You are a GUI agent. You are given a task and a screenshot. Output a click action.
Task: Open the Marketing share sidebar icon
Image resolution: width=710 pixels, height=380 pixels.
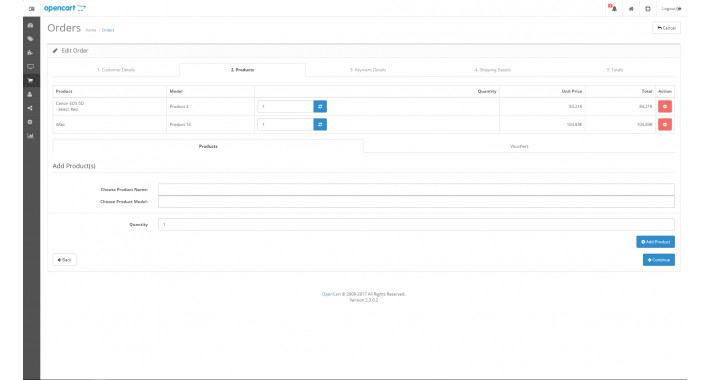[x=30, y=108]
